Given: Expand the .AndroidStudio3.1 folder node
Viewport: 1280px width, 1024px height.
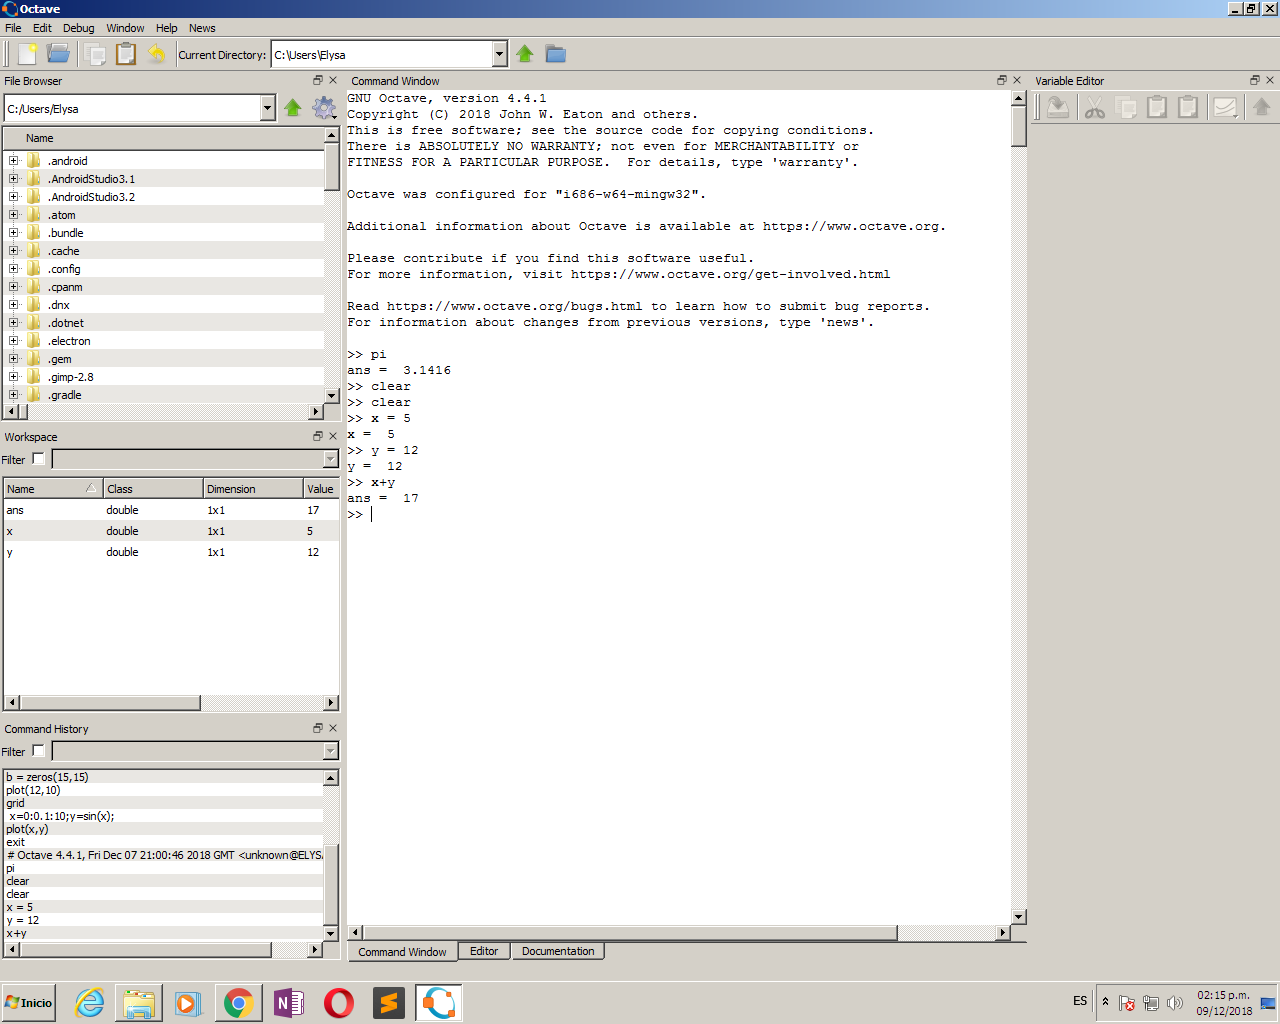Looking at the screenshot, I should [x=14, y=179].
